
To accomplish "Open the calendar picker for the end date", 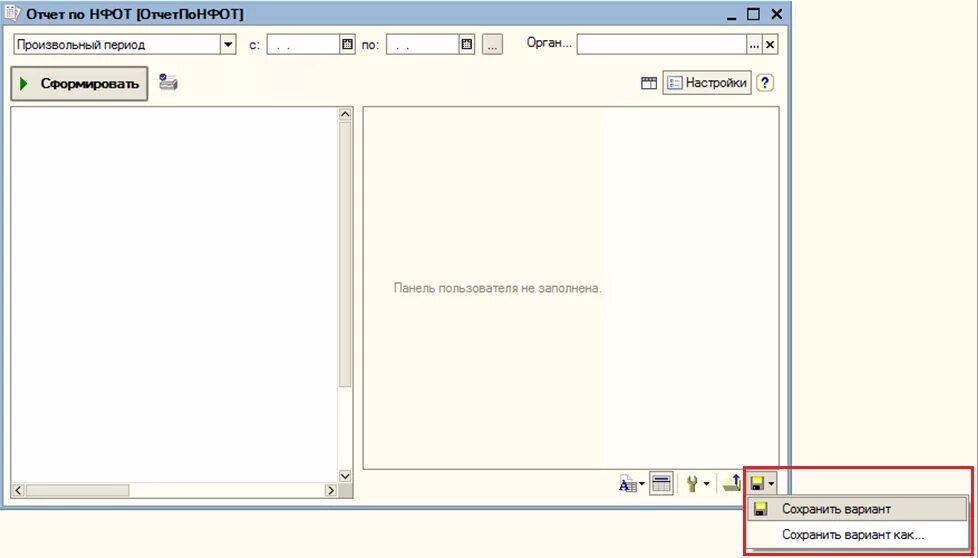I will coord(467,45).
